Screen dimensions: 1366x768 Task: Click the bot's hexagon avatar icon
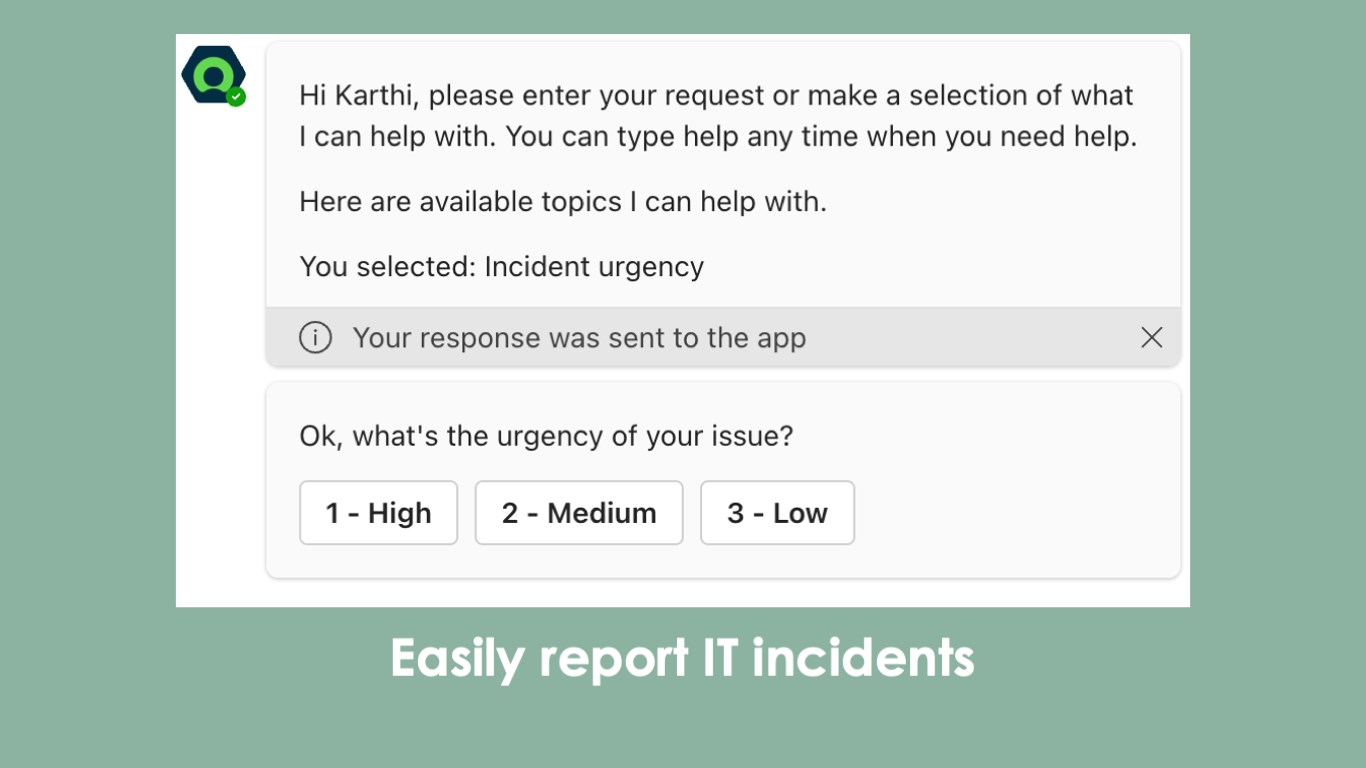pos(212,74)
